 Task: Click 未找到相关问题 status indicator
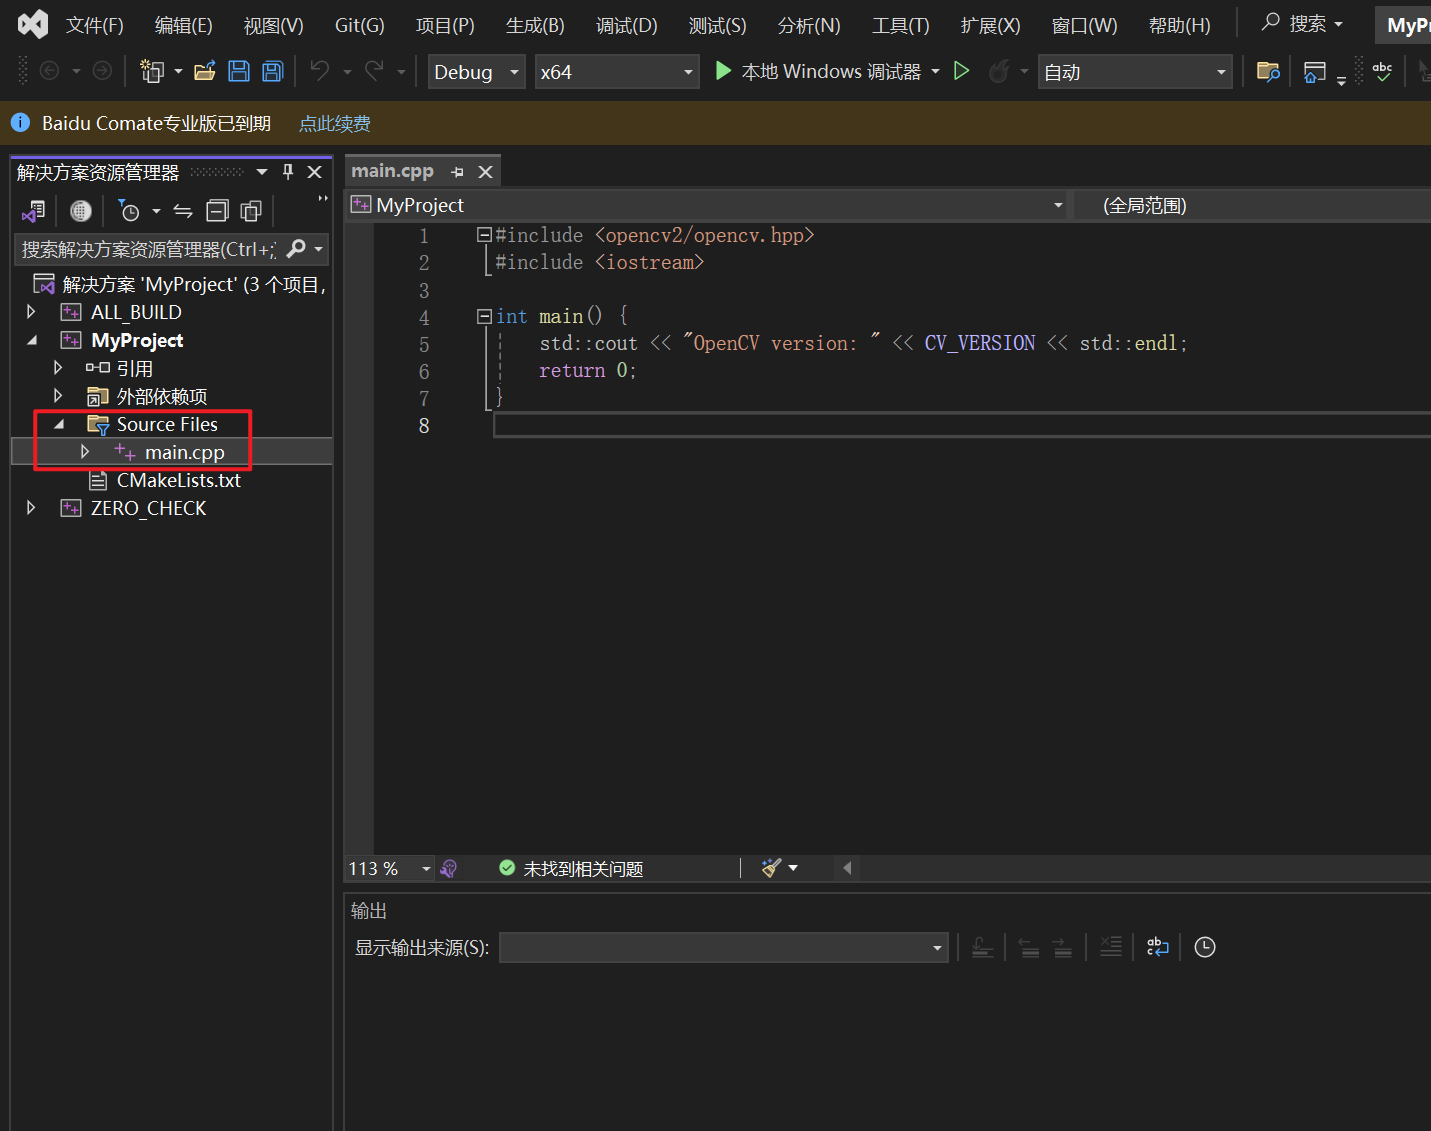coord(571,868)
